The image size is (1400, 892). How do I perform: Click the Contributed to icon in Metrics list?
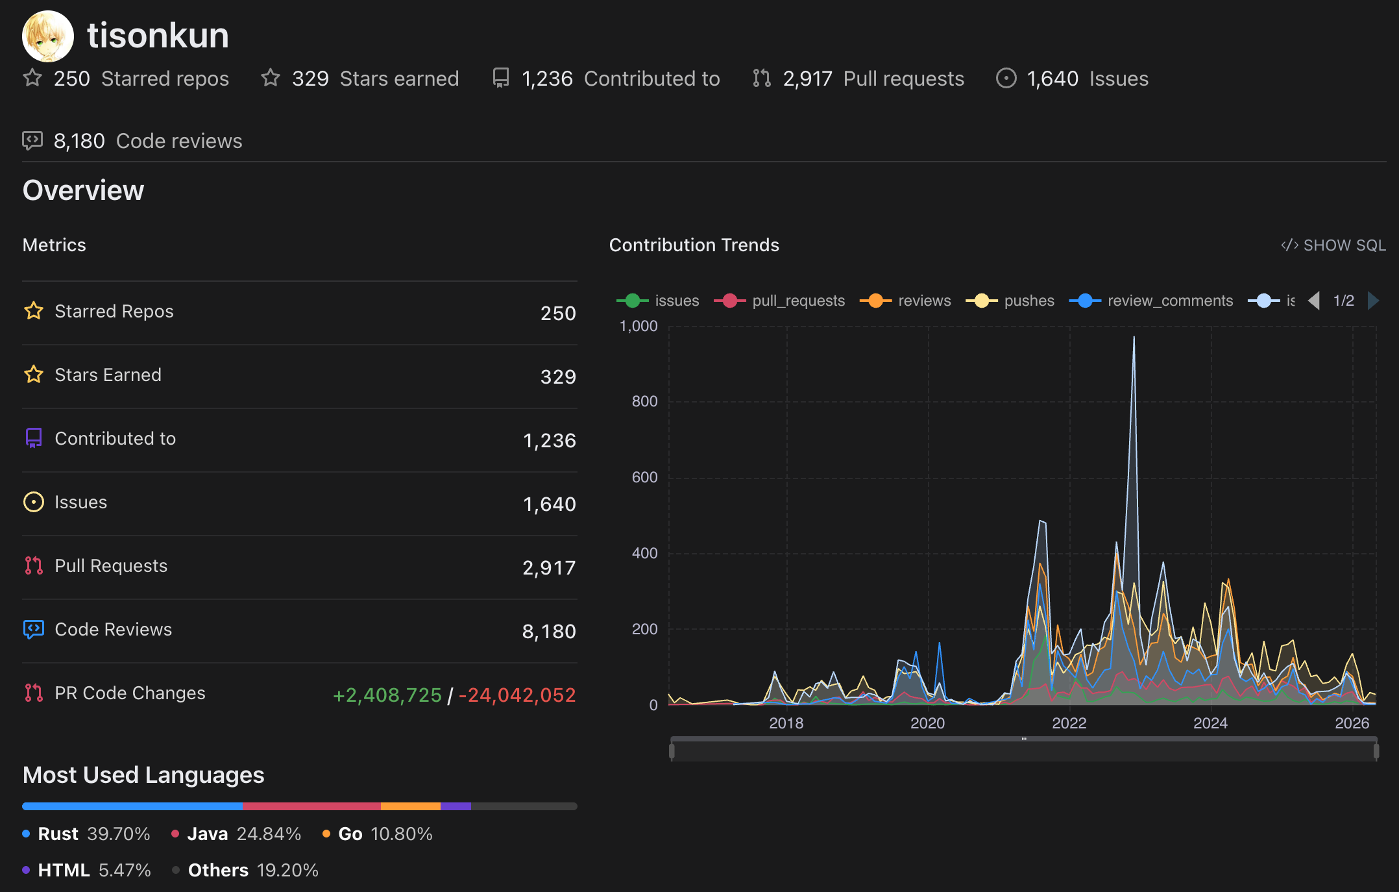pos(34,438)
